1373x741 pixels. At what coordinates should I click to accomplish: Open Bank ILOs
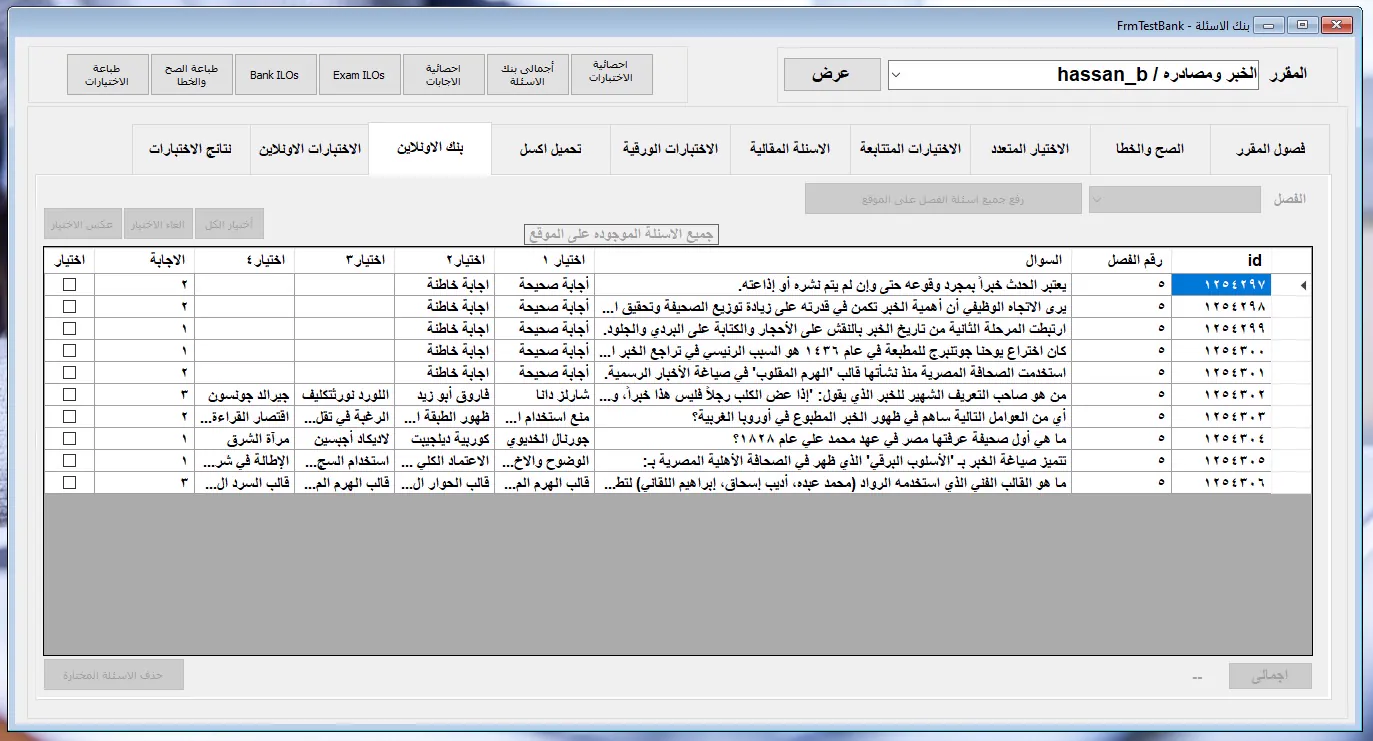pos(275,75)
